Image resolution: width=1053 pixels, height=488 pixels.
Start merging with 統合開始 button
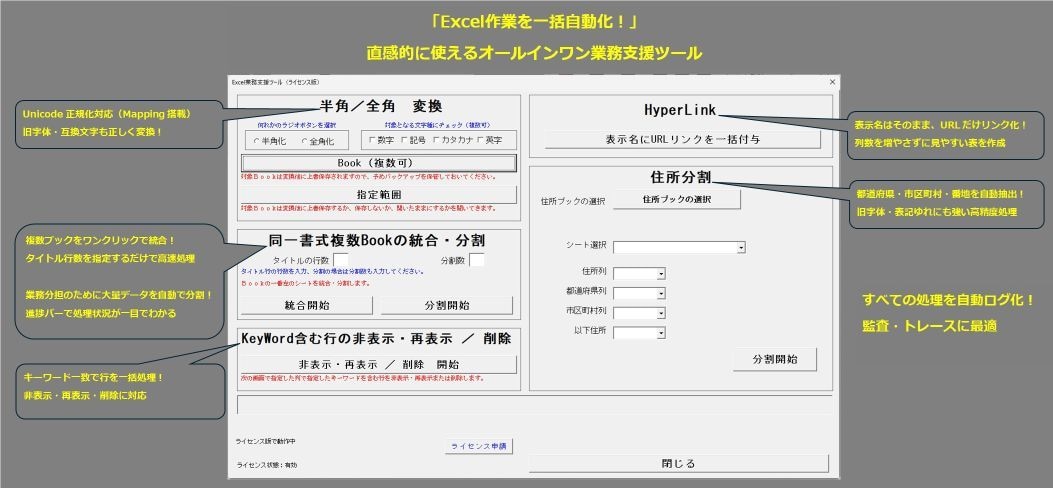[307, 305]
